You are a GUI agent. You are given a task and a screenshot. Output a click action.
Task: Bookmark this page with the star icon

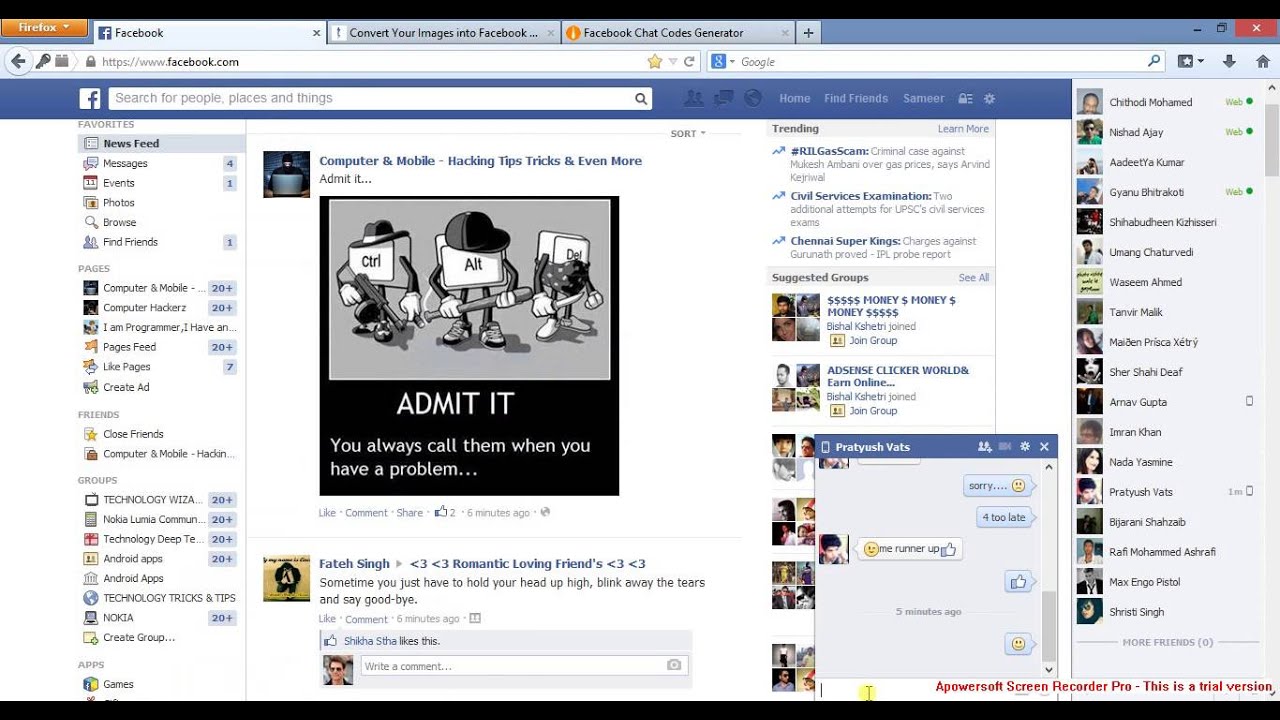tap(655, 61)
